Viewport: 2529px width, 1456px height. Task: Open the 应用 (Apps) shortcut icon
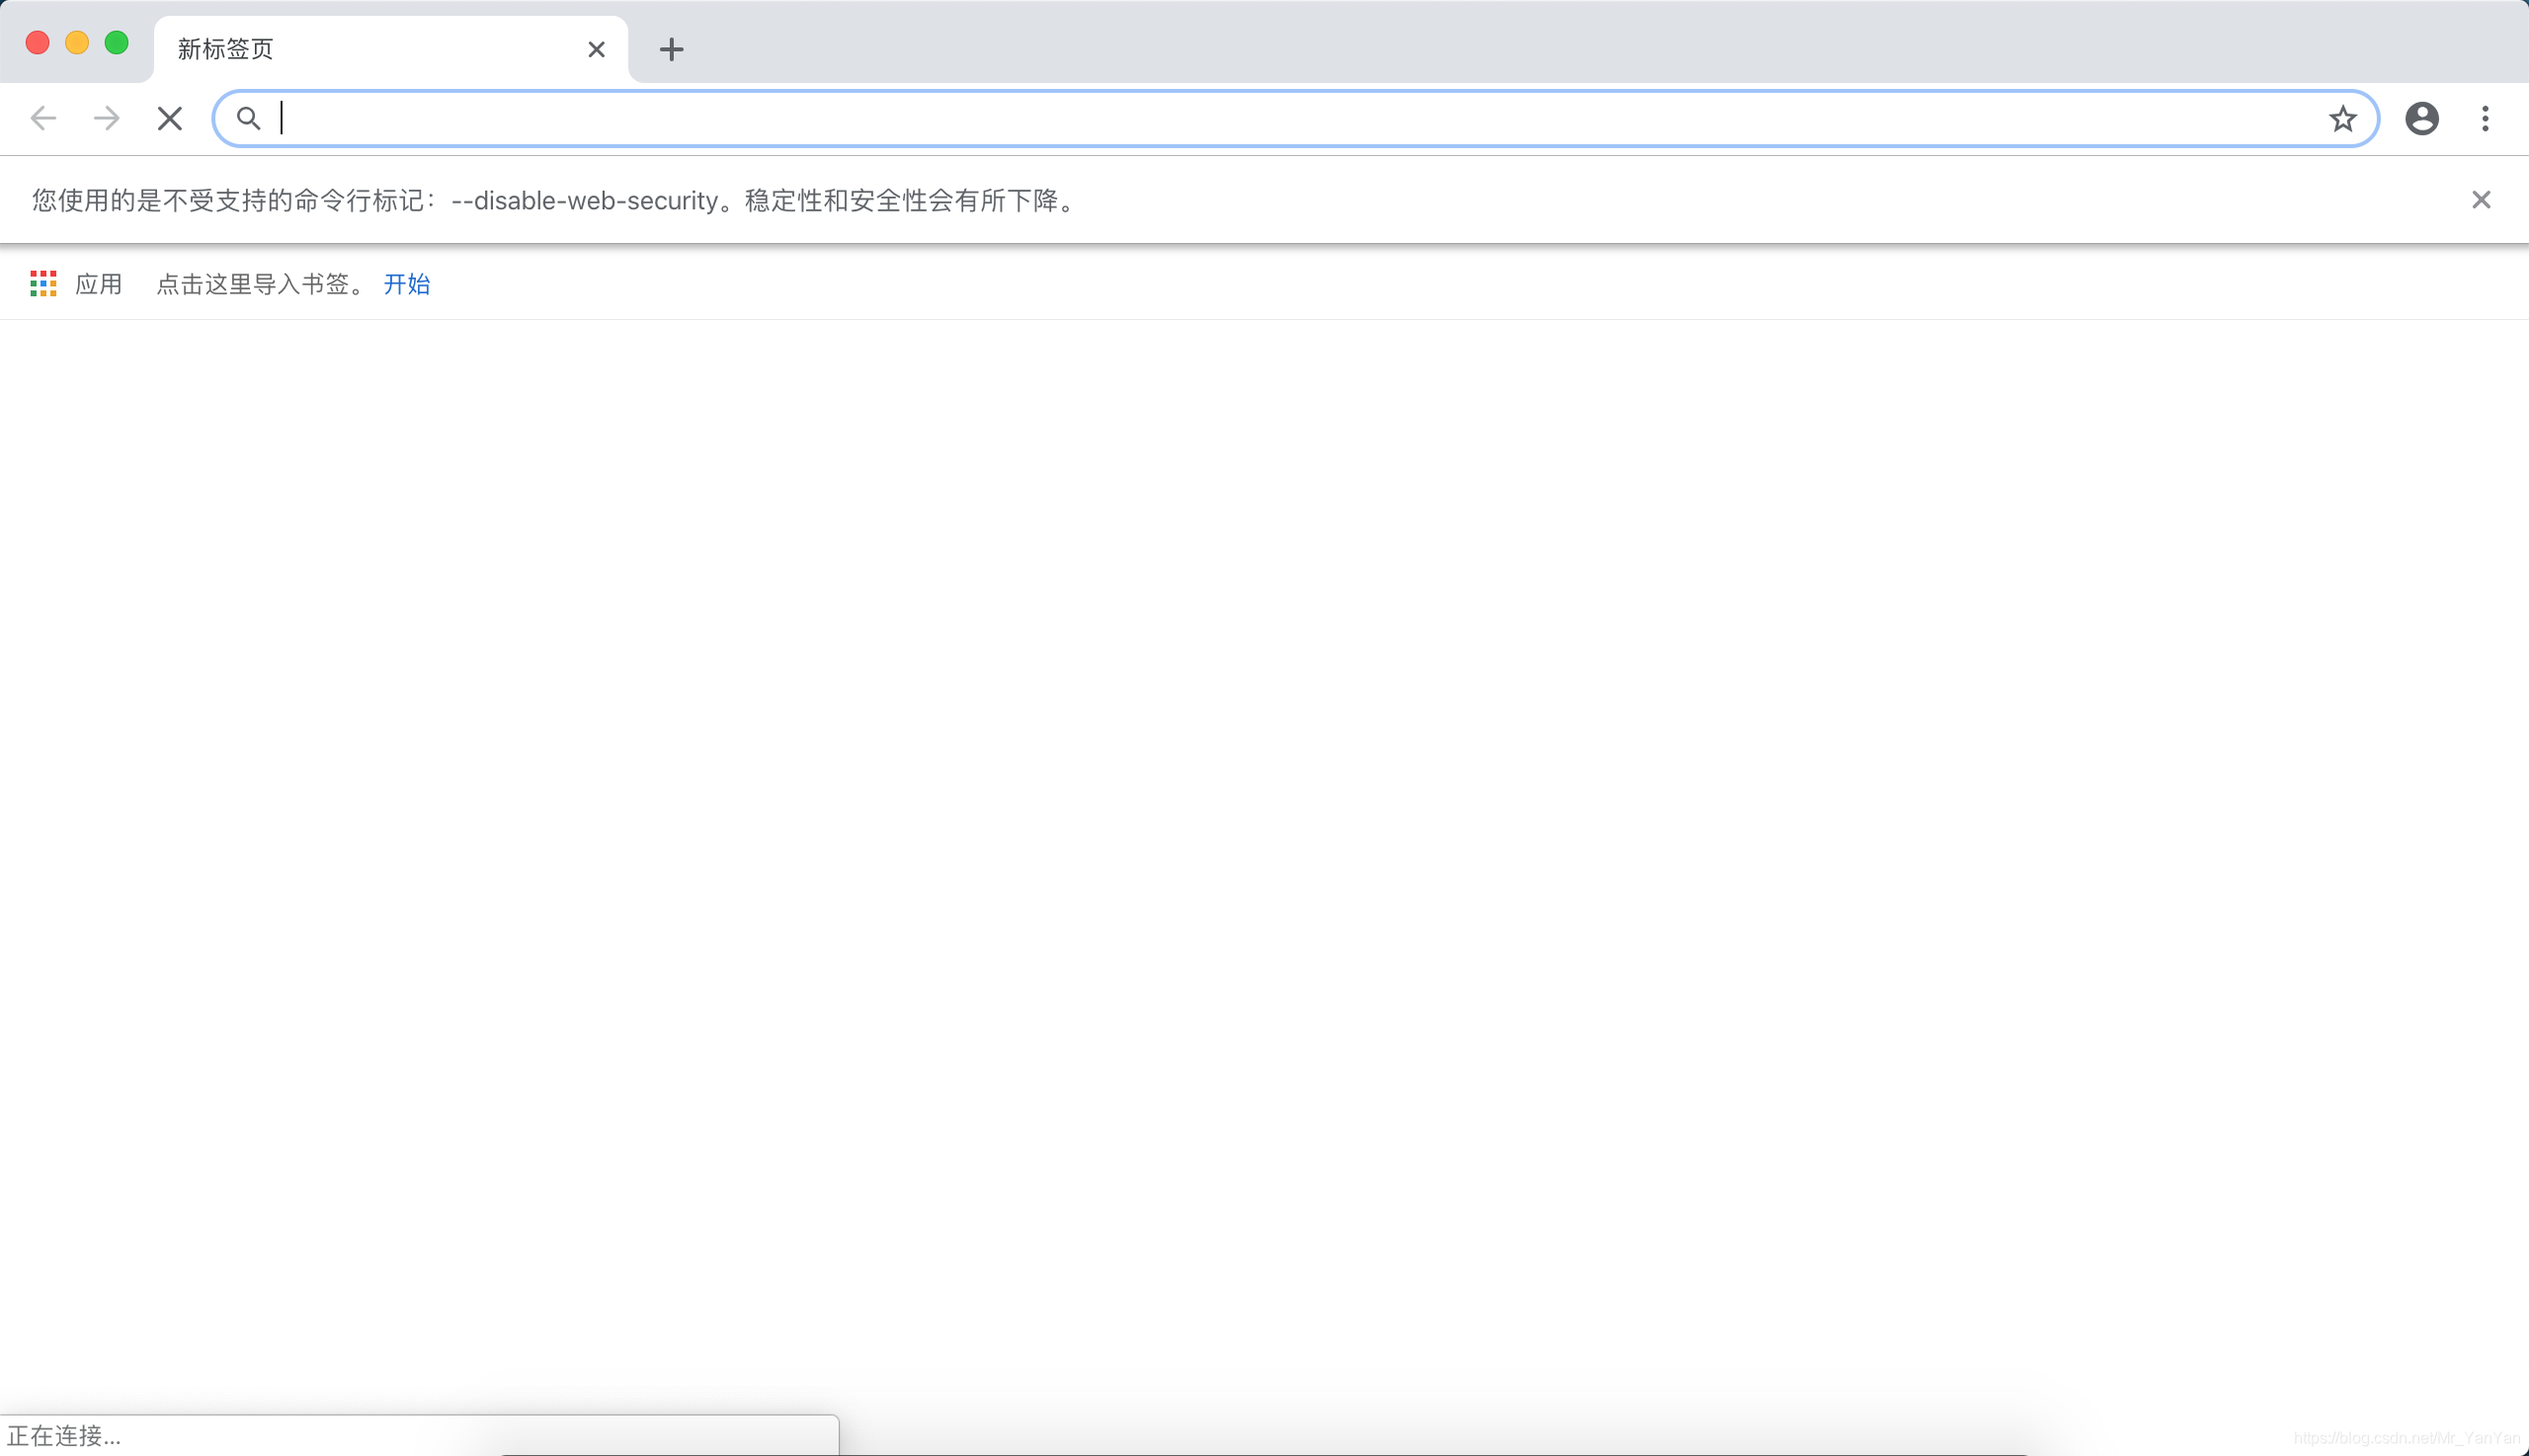point(42,284)
